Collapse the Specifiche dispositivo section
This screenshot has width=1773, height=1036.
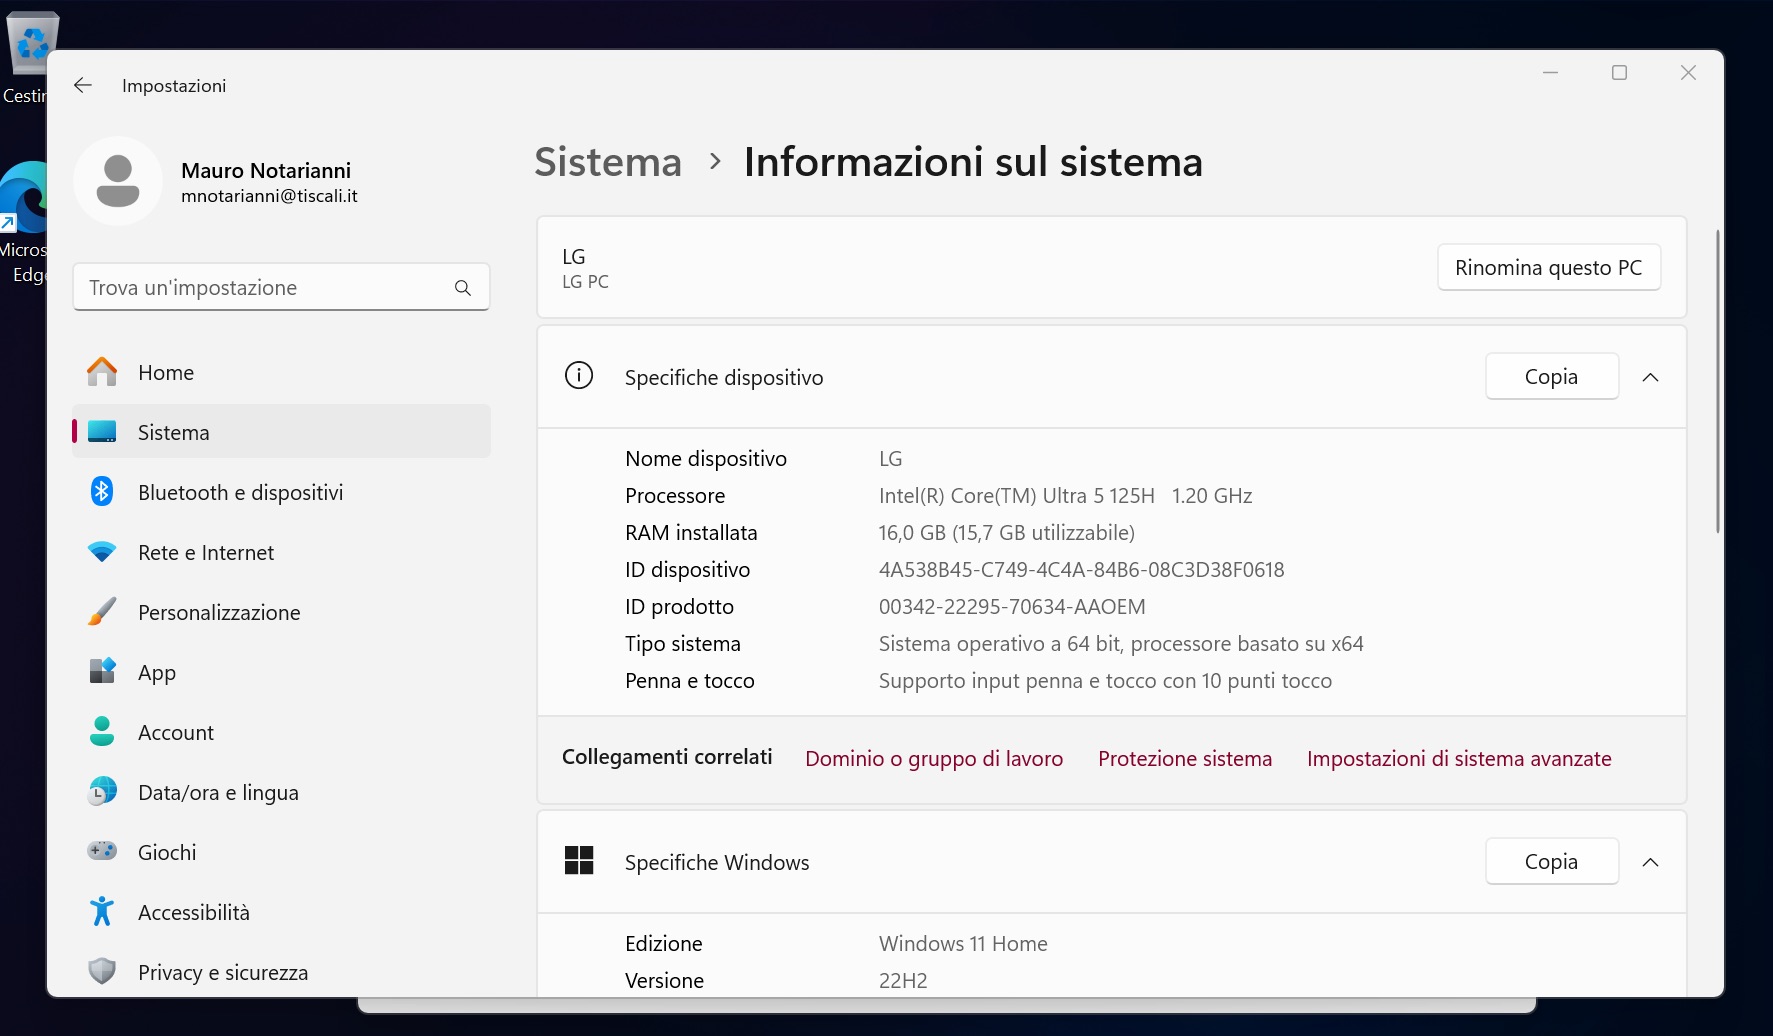pyautogui.click(x=1651, y=378)
